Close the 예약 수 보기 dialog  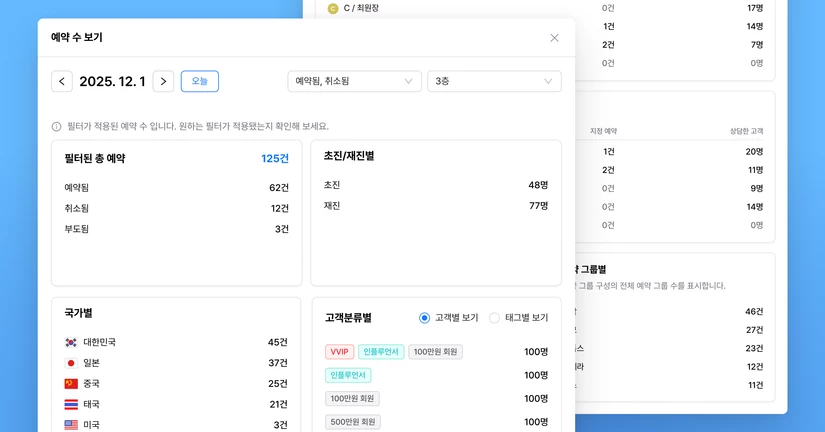554,38
